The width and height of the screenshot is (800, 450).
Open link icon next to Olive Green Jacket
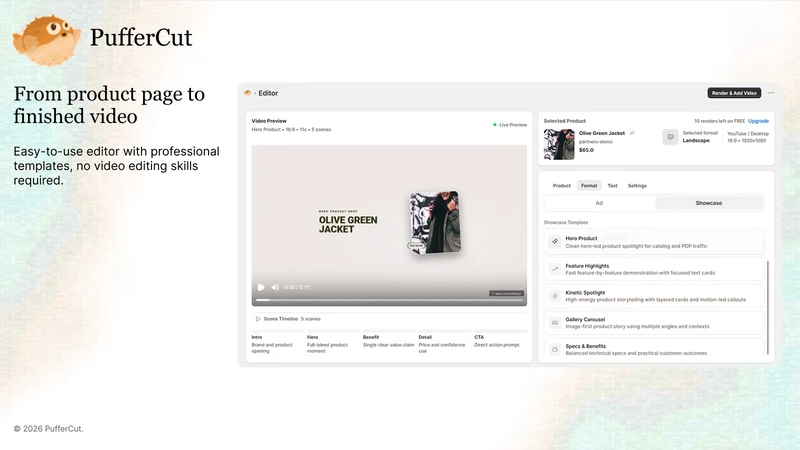(632, 133)
